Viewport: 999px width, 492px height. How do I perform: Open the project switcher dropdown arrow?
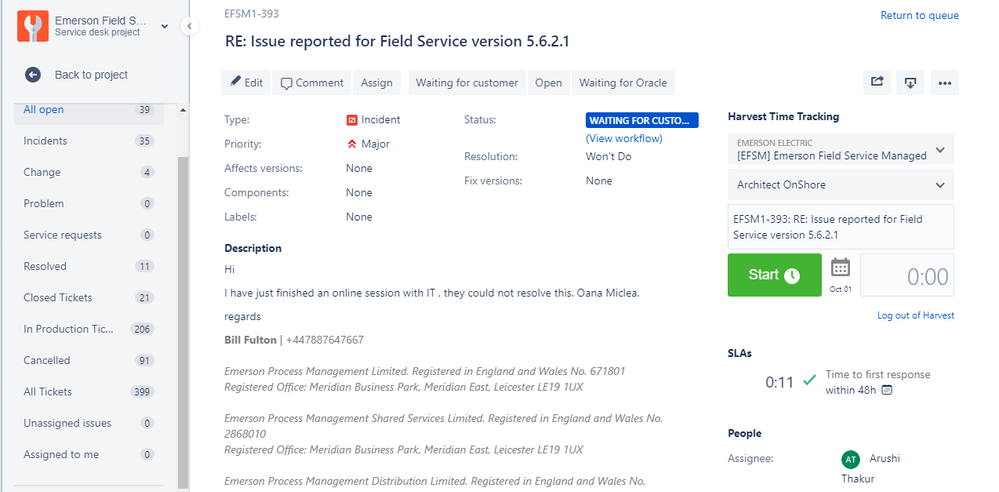[x=164, y=26]
